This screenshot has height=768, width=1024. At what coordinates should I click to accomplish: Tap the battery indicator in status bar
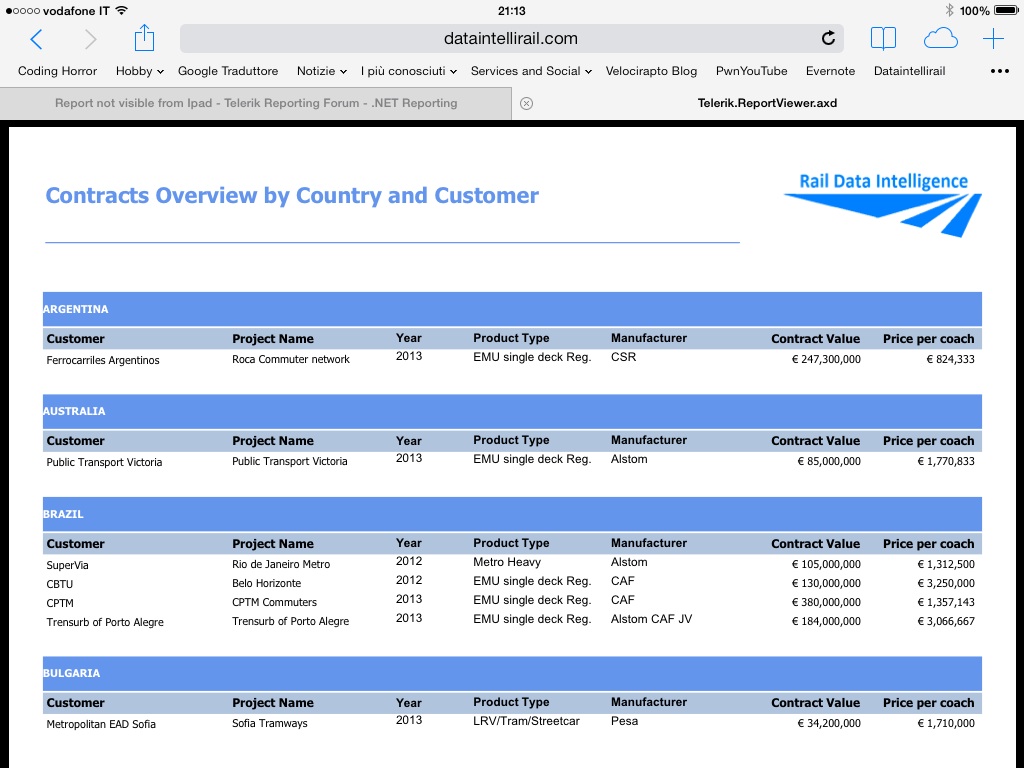pos(1006,10)
